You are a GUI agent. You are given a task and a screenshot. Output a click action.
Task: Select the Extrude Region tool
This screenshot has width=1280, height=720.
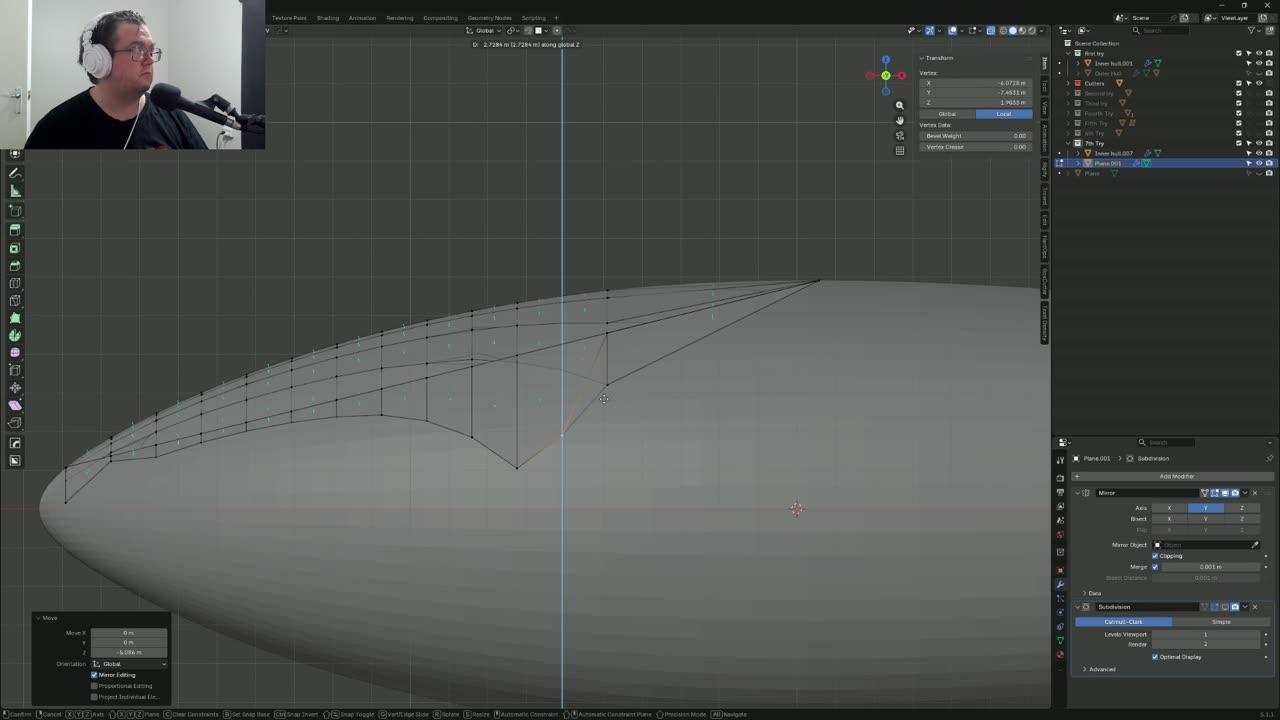click(15, 229)
